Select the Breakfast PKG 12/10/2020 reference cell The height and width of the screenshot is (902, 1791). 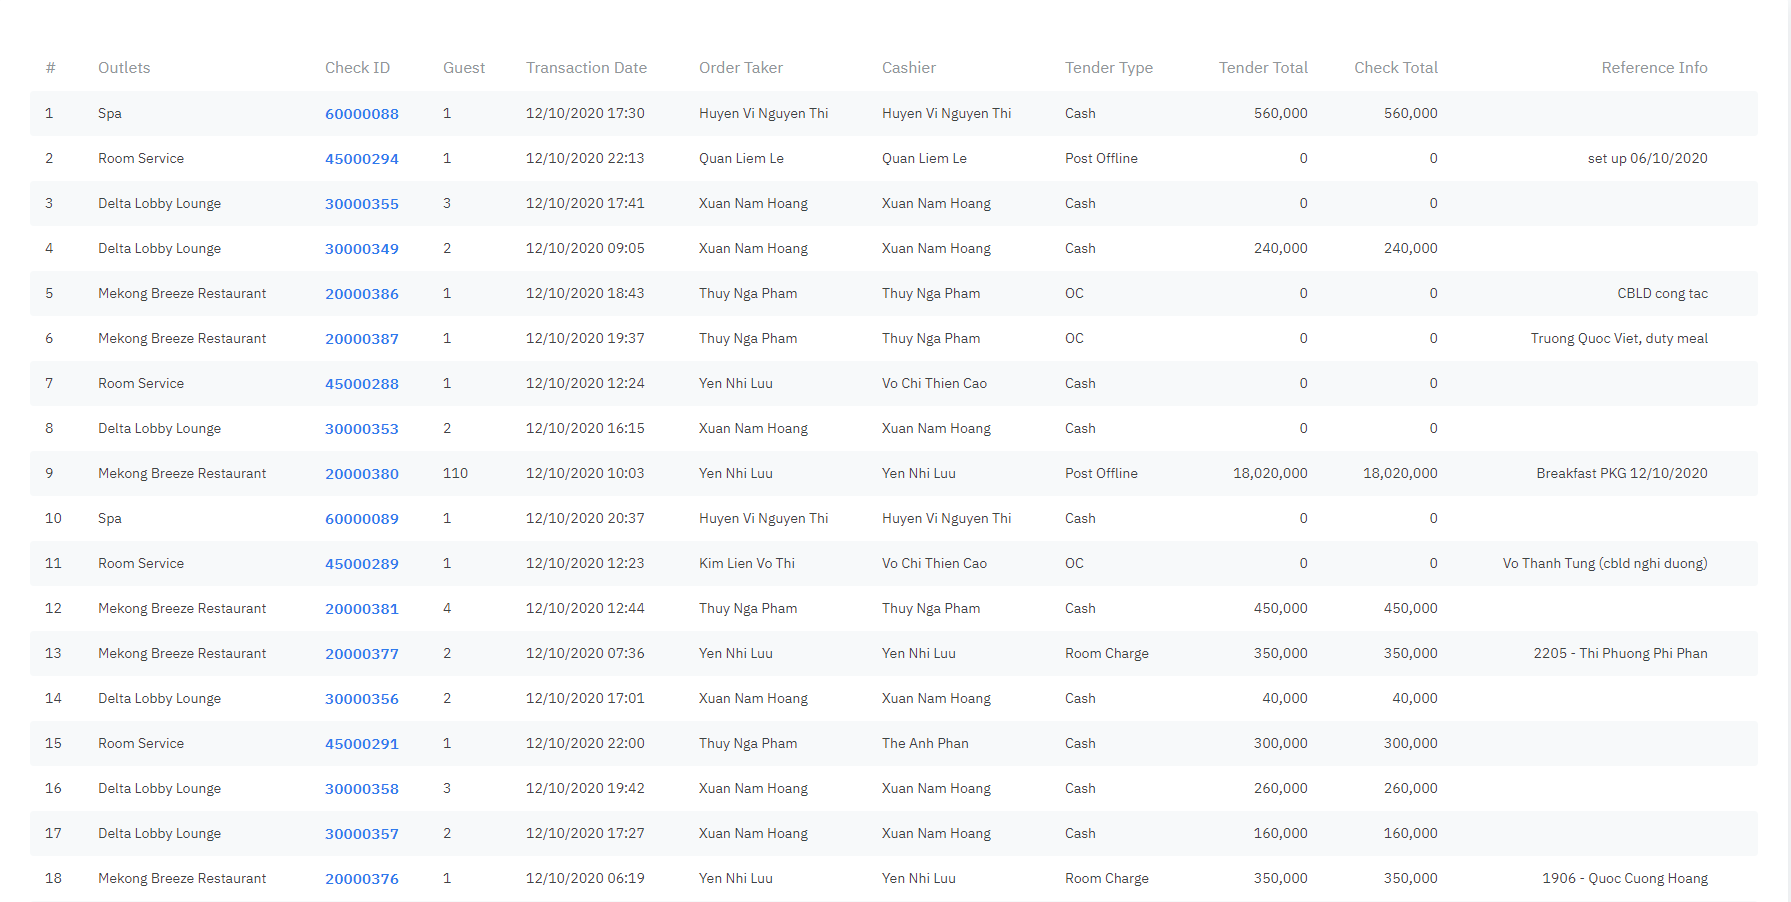[1621, 474]
